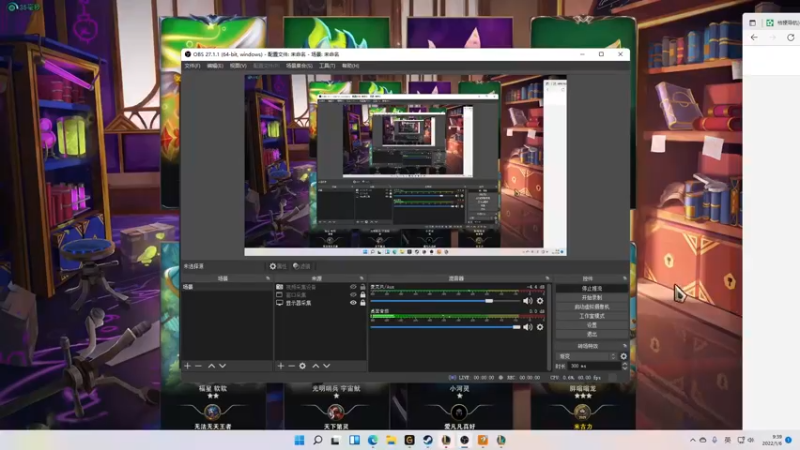Open Microsoft Edge from taskbar

[373, 440]
